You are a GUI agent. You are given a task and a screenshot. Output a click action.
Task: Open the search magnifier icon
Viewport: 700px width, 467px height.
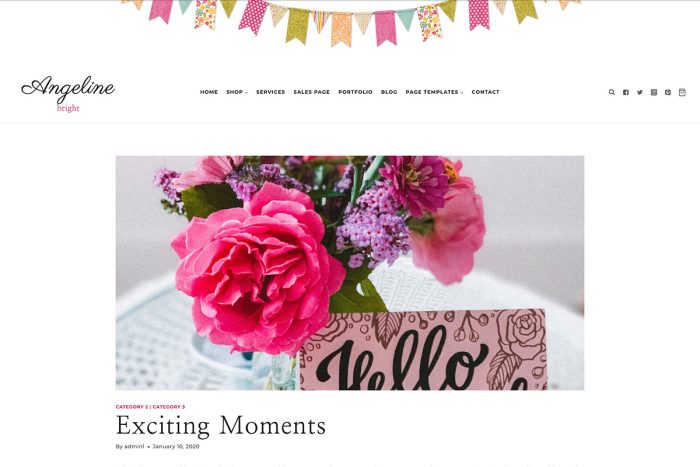point(612,92)
